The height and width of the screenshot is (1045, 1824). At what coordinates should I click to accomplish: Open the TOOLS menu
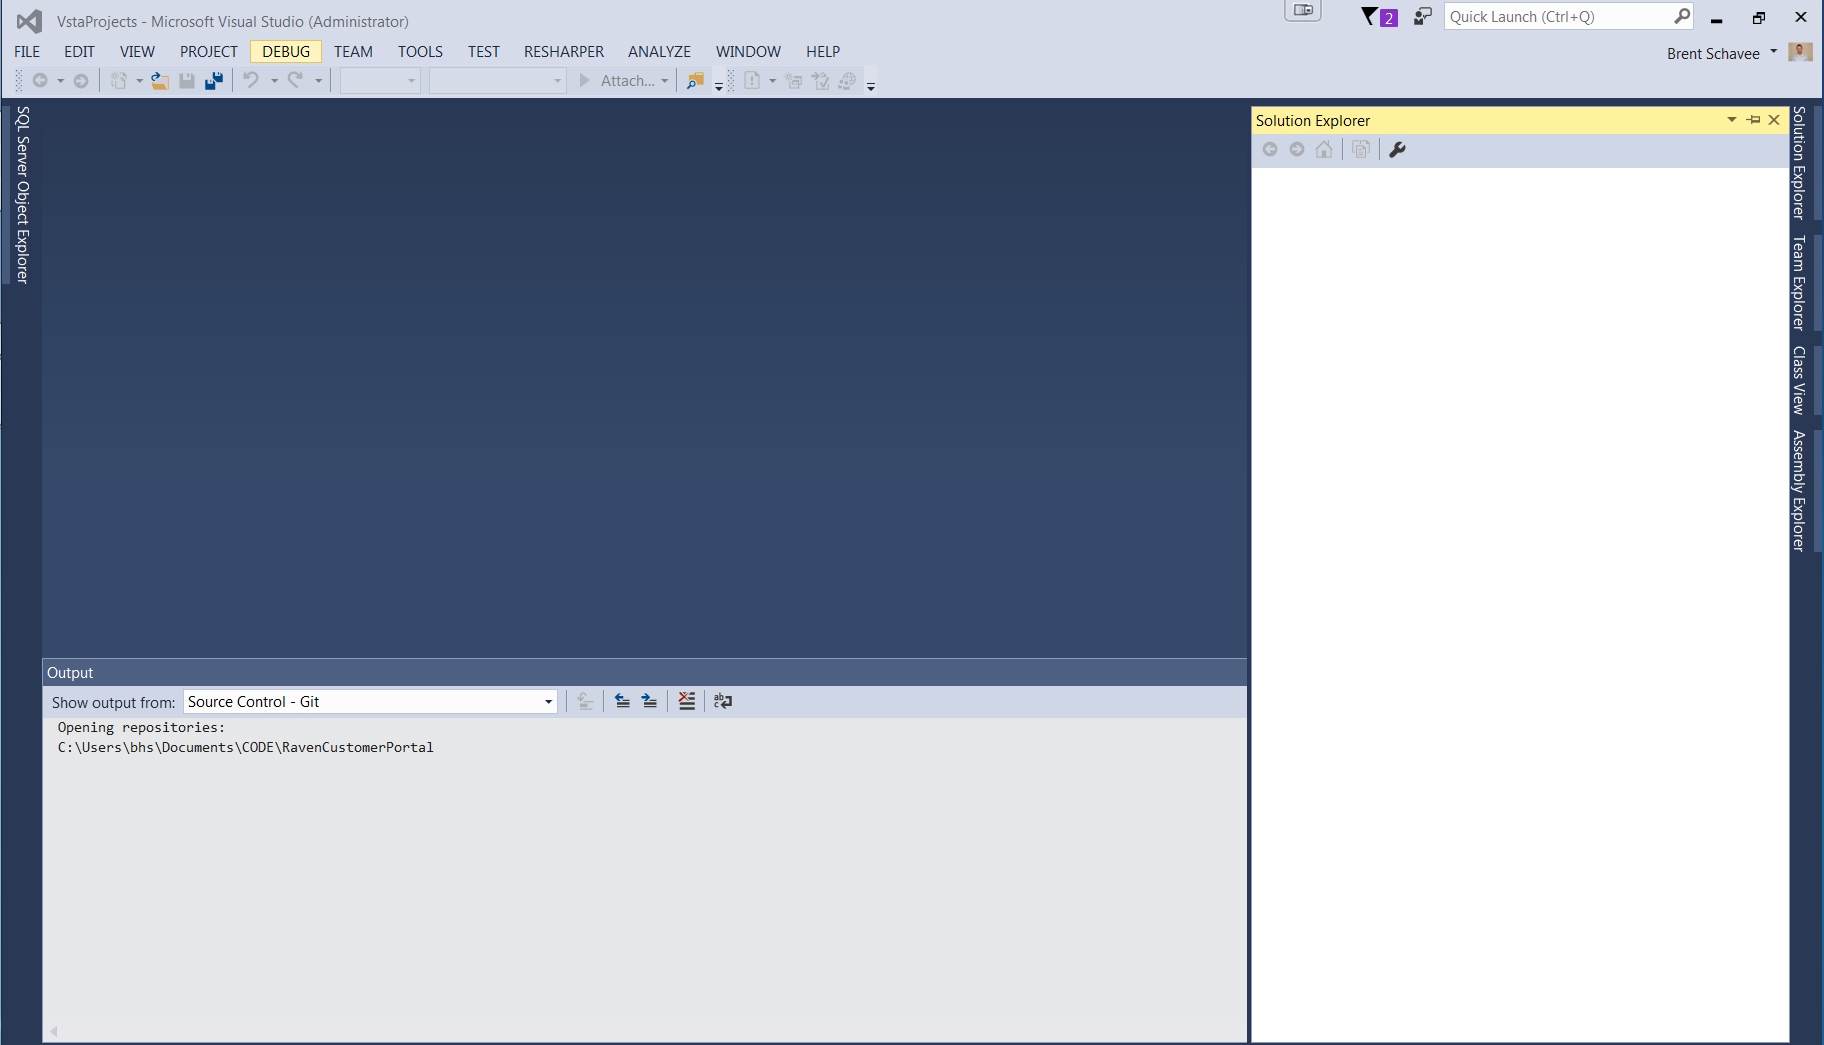click(420, 52)
